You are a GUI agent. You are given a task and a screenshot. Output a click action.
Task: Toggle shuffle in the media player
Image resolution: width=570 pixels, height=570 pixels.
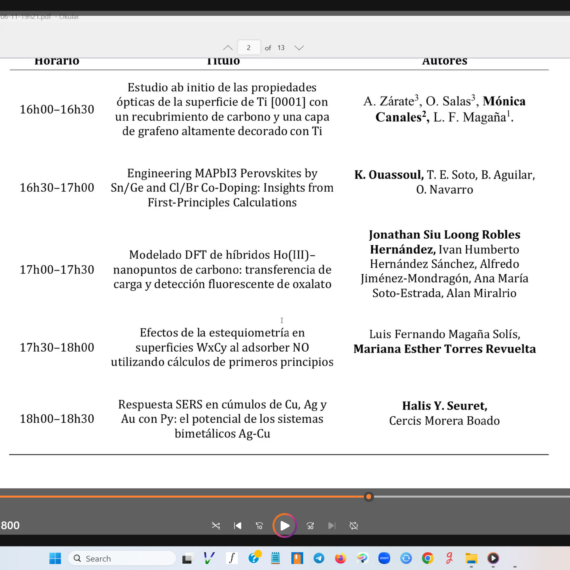coord(216,526)
